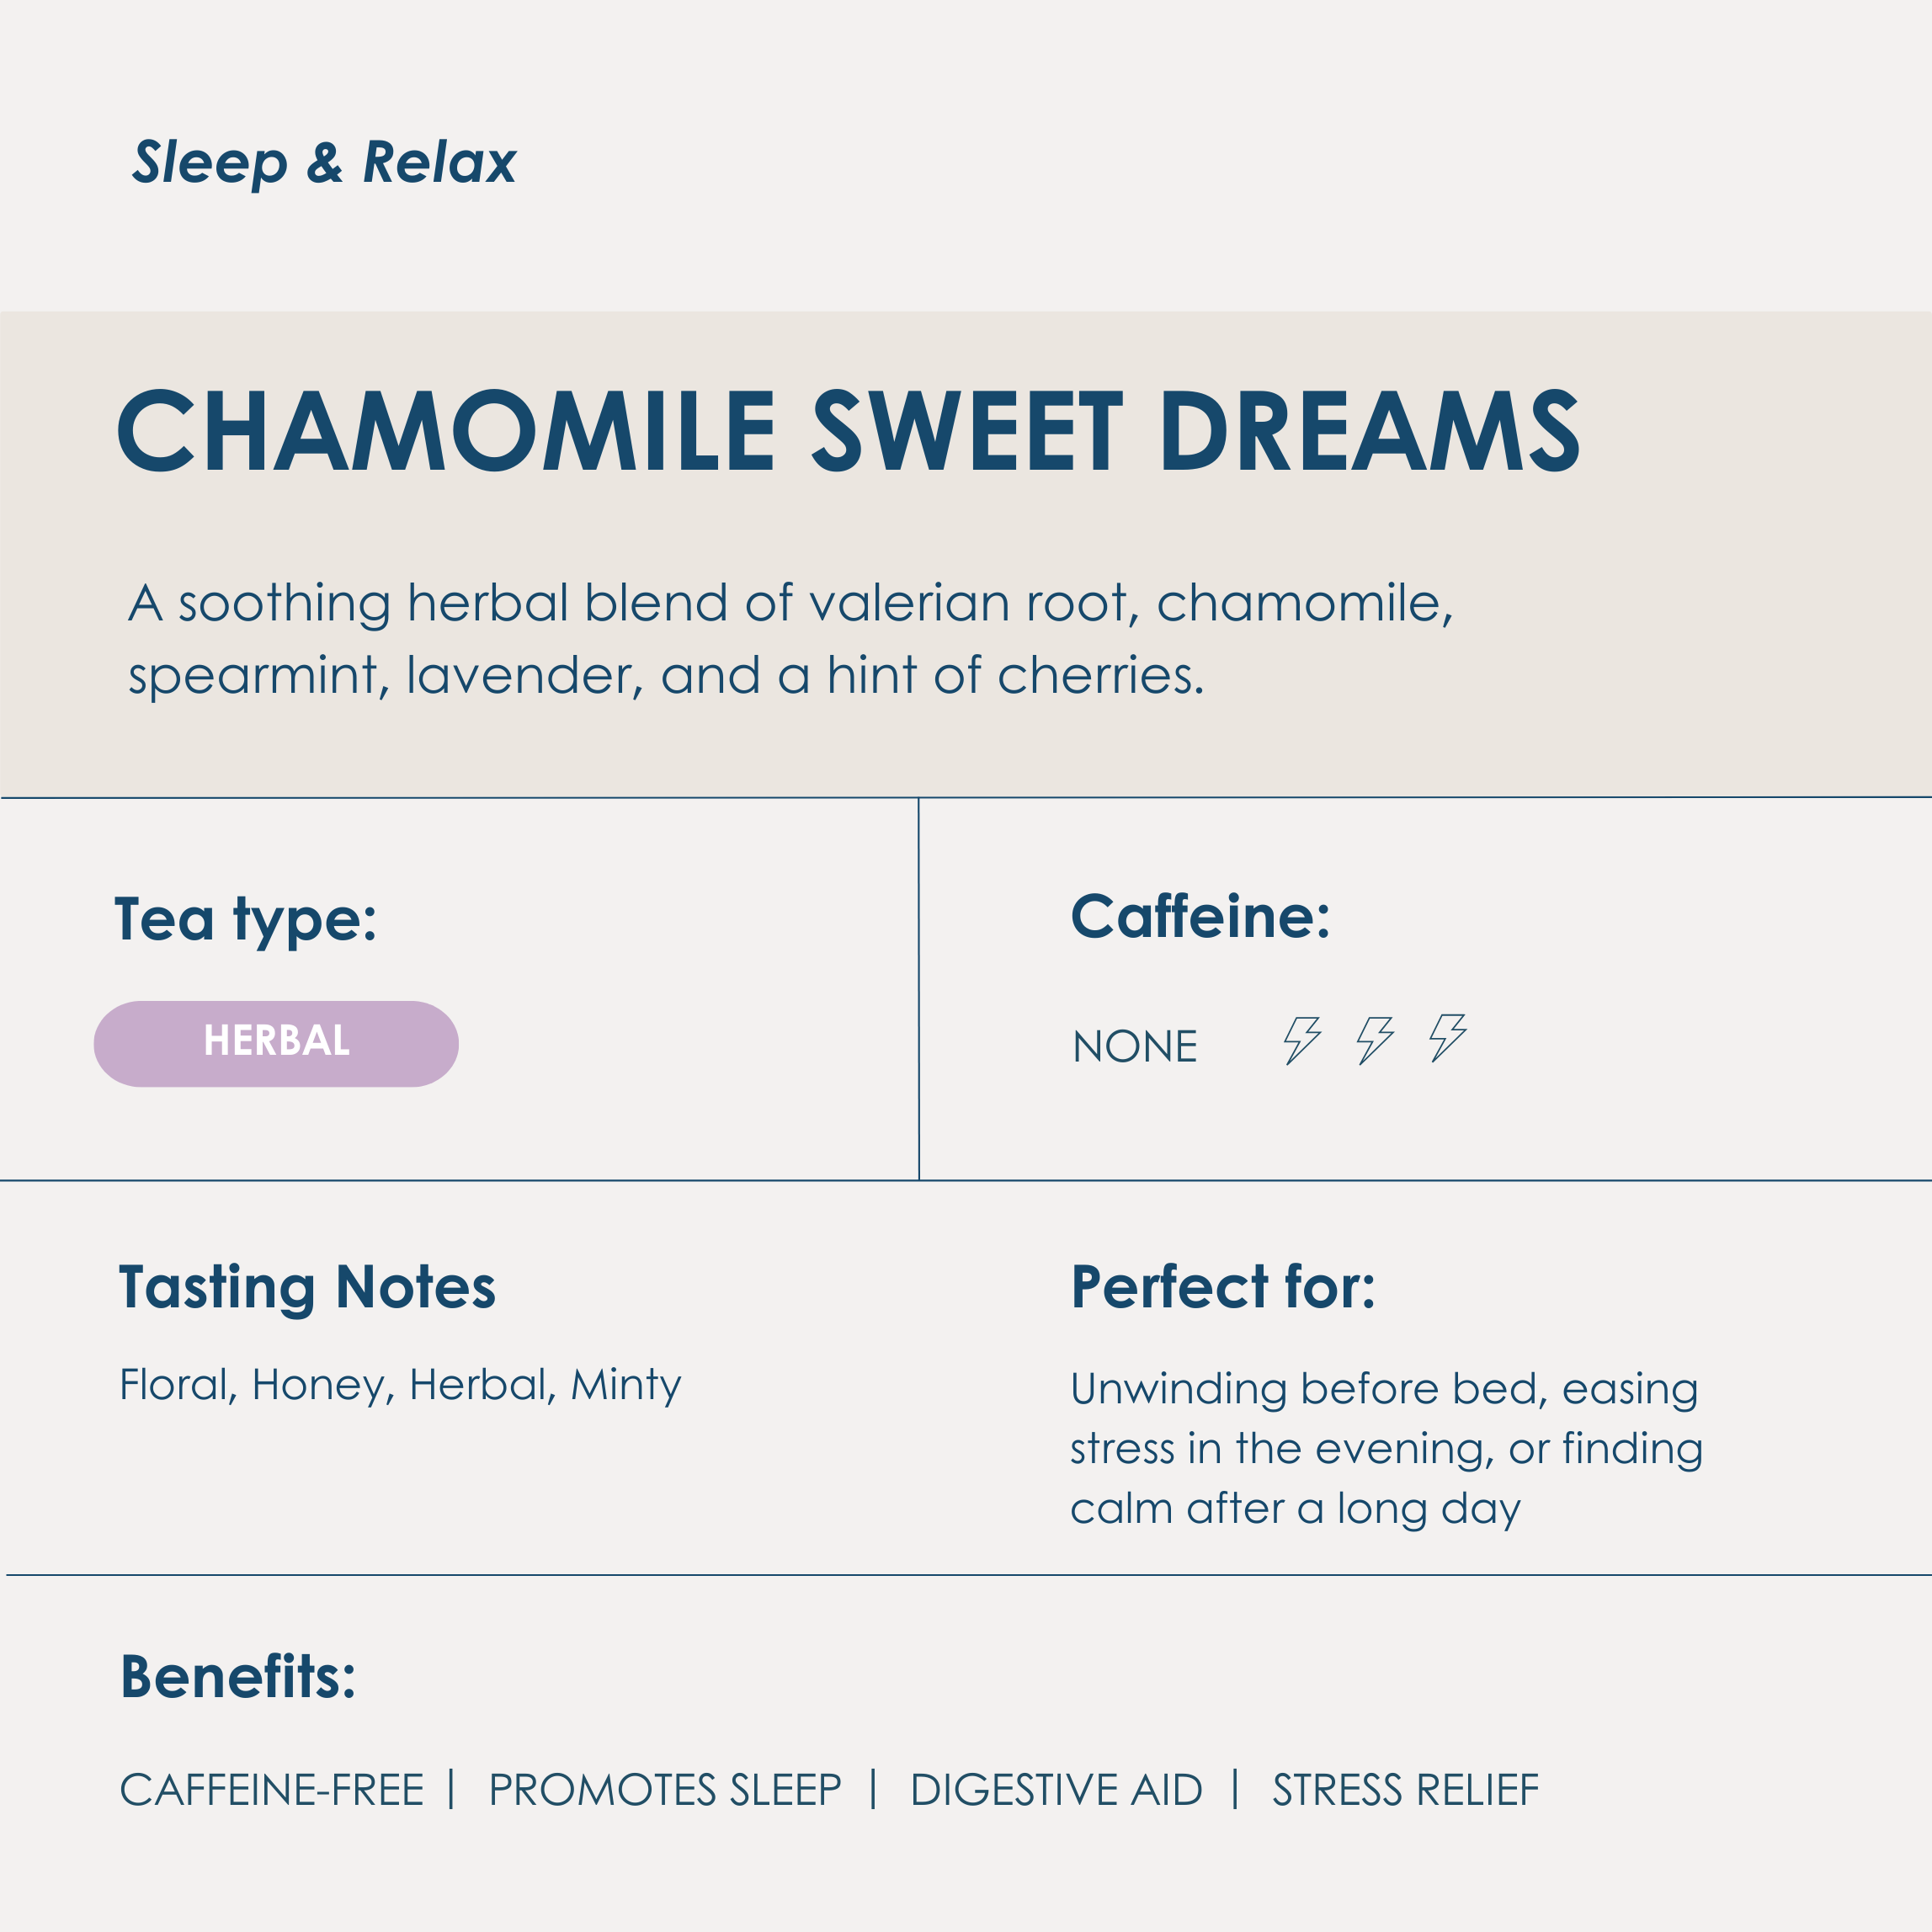1932x1932 pixels.
Task: Pick the DIGESTIVE AID benefit
Action: coord(1056,1790)
